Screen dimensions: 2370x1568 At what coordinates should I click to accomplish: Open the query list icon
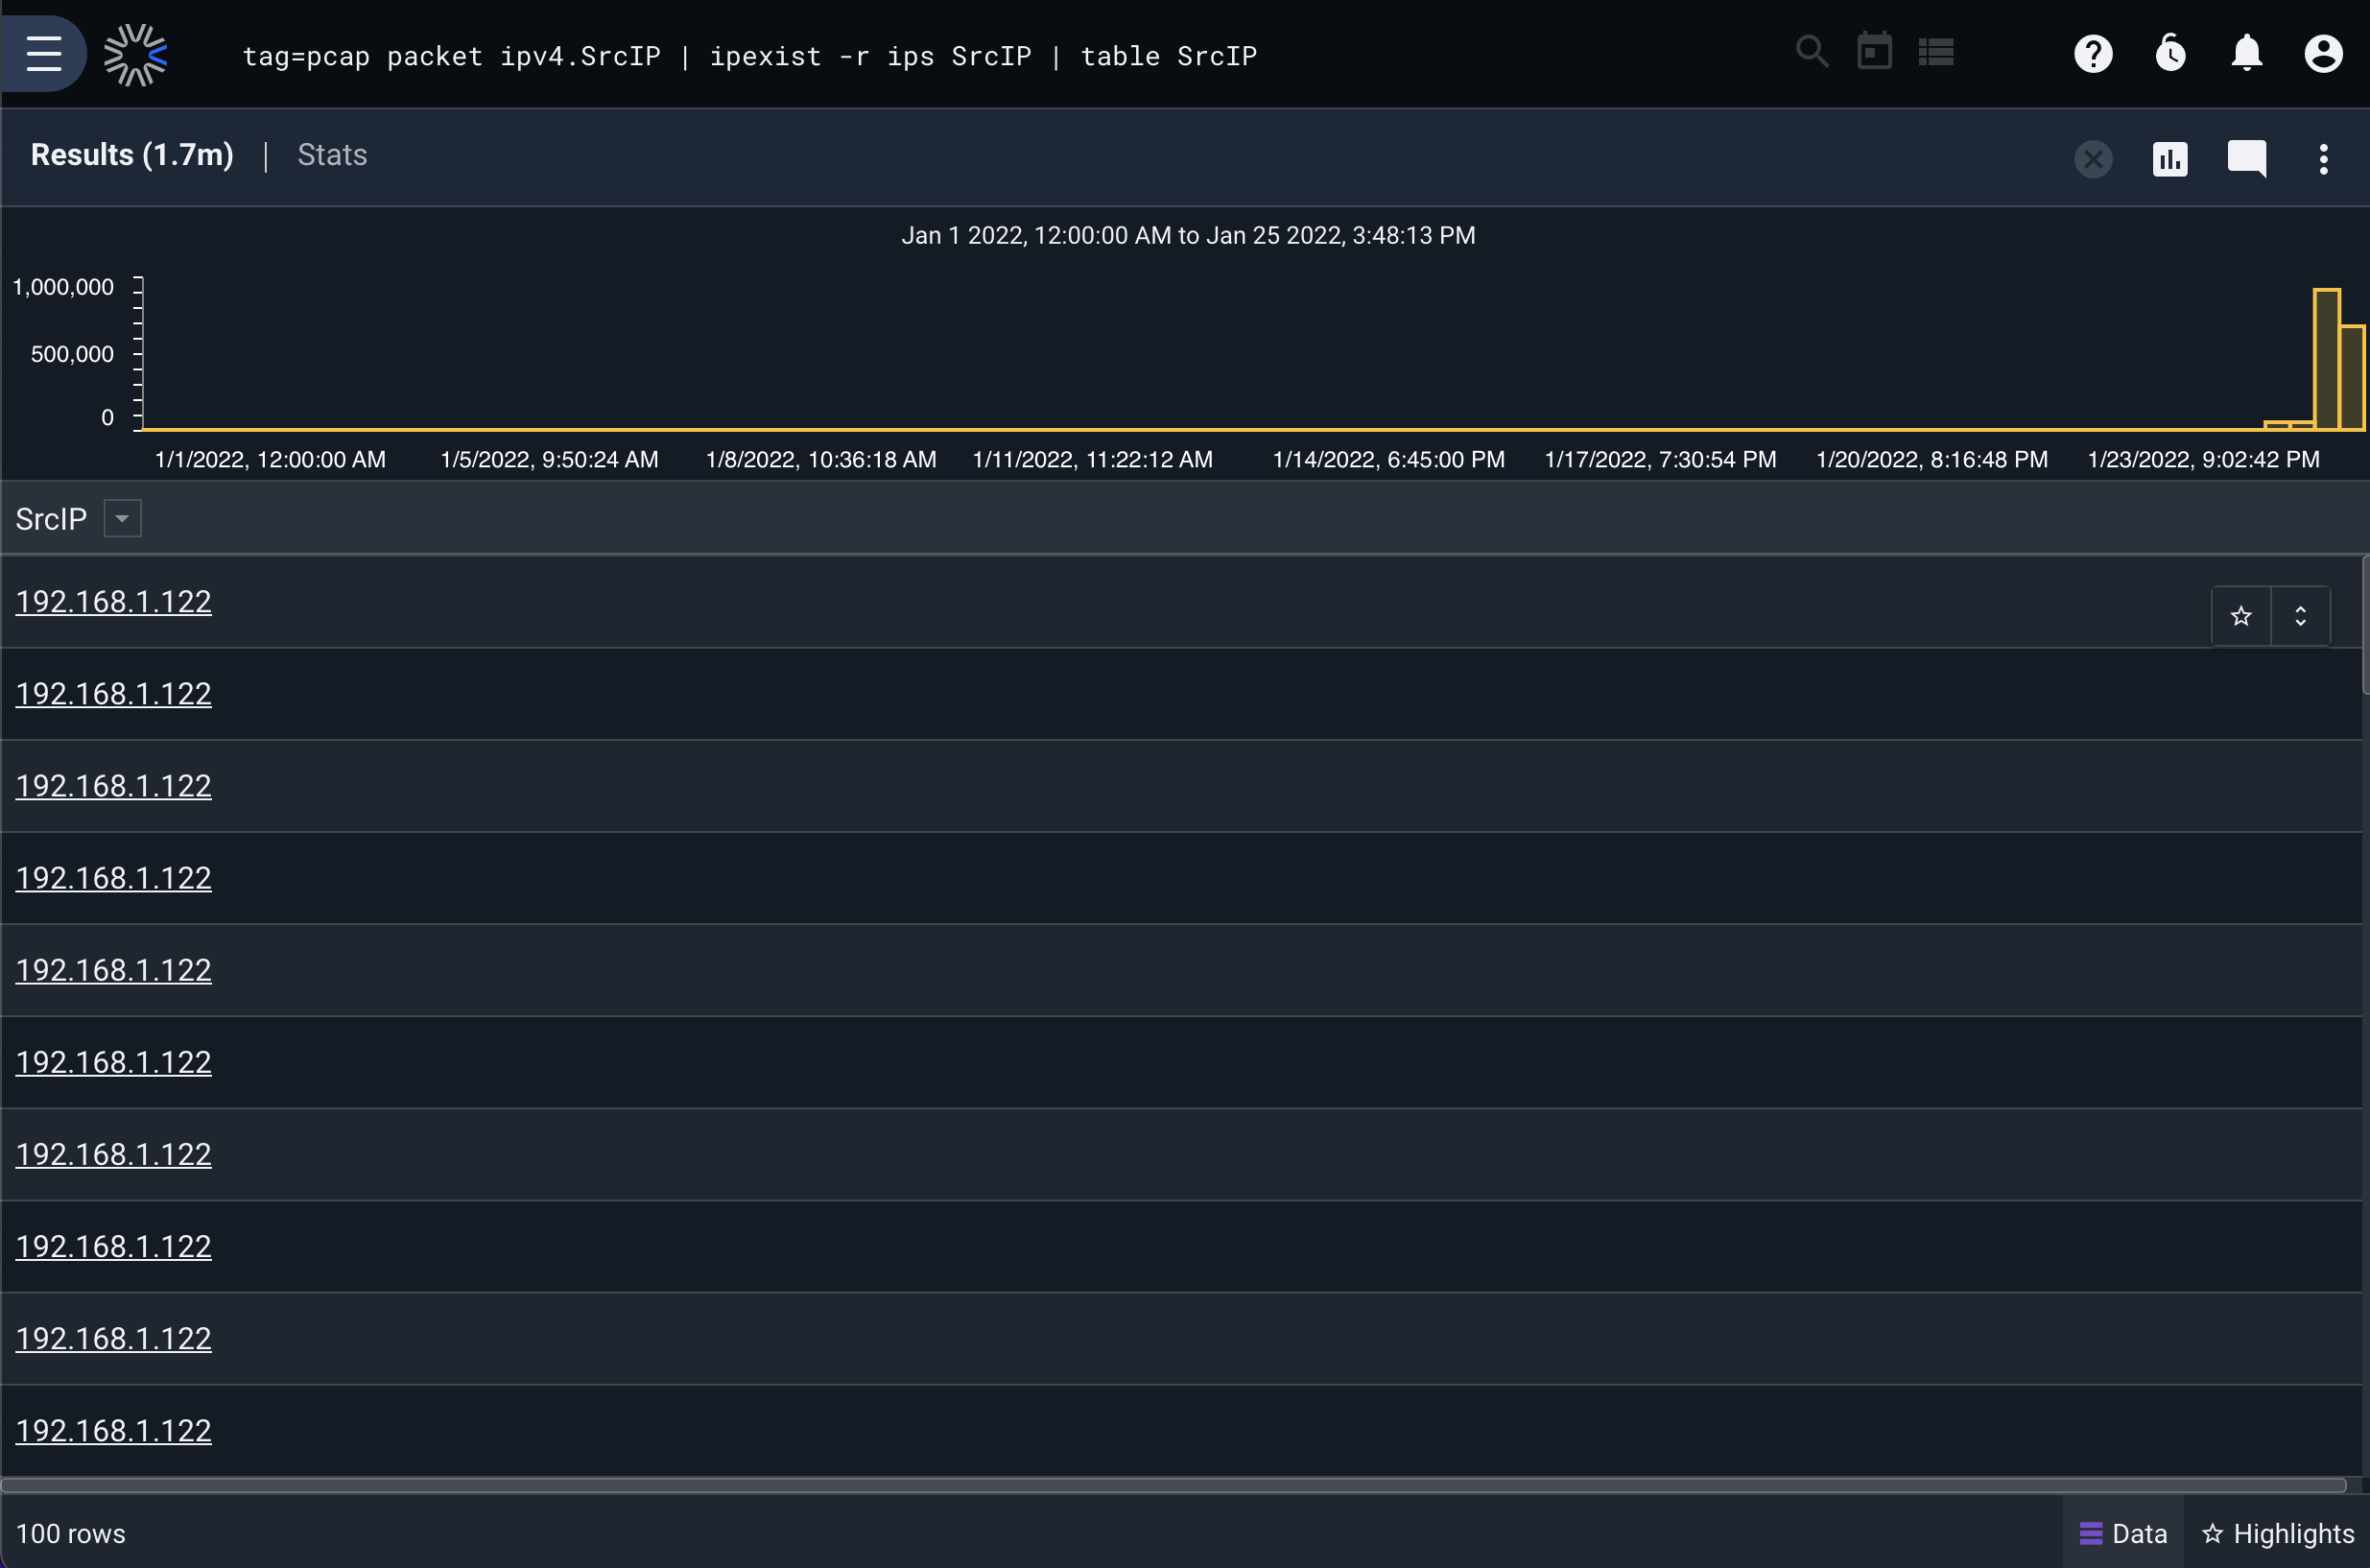tap(1936, 52)
